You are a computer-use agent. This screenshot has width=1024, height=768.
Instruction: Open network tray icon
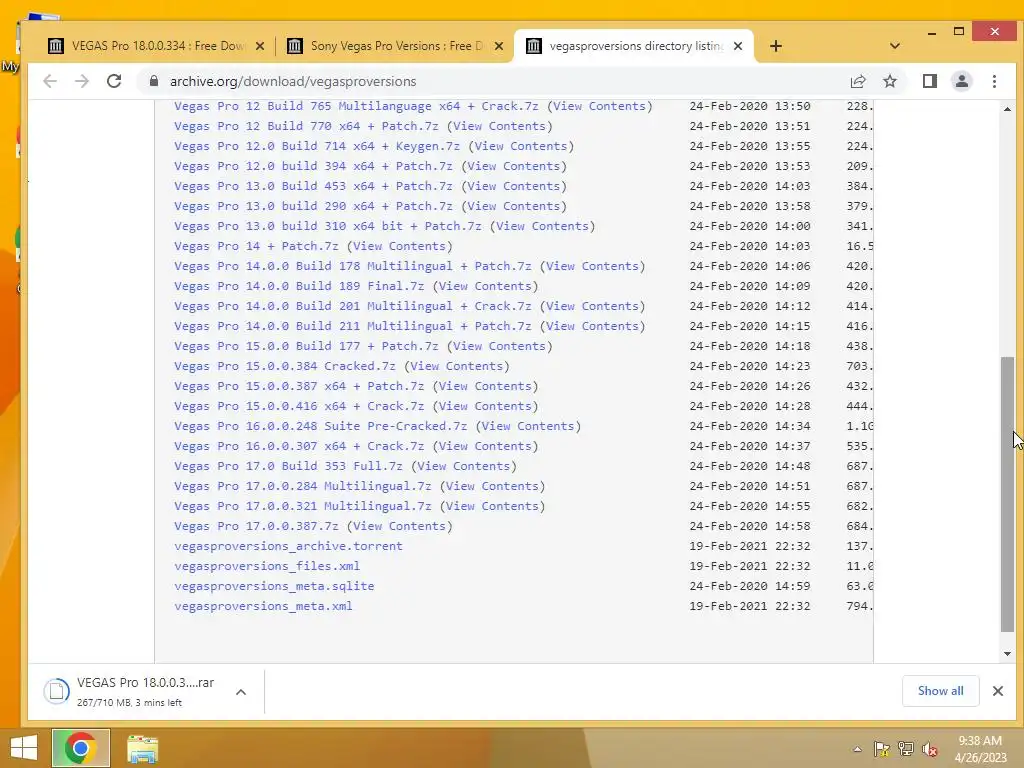tap(905, 749)
